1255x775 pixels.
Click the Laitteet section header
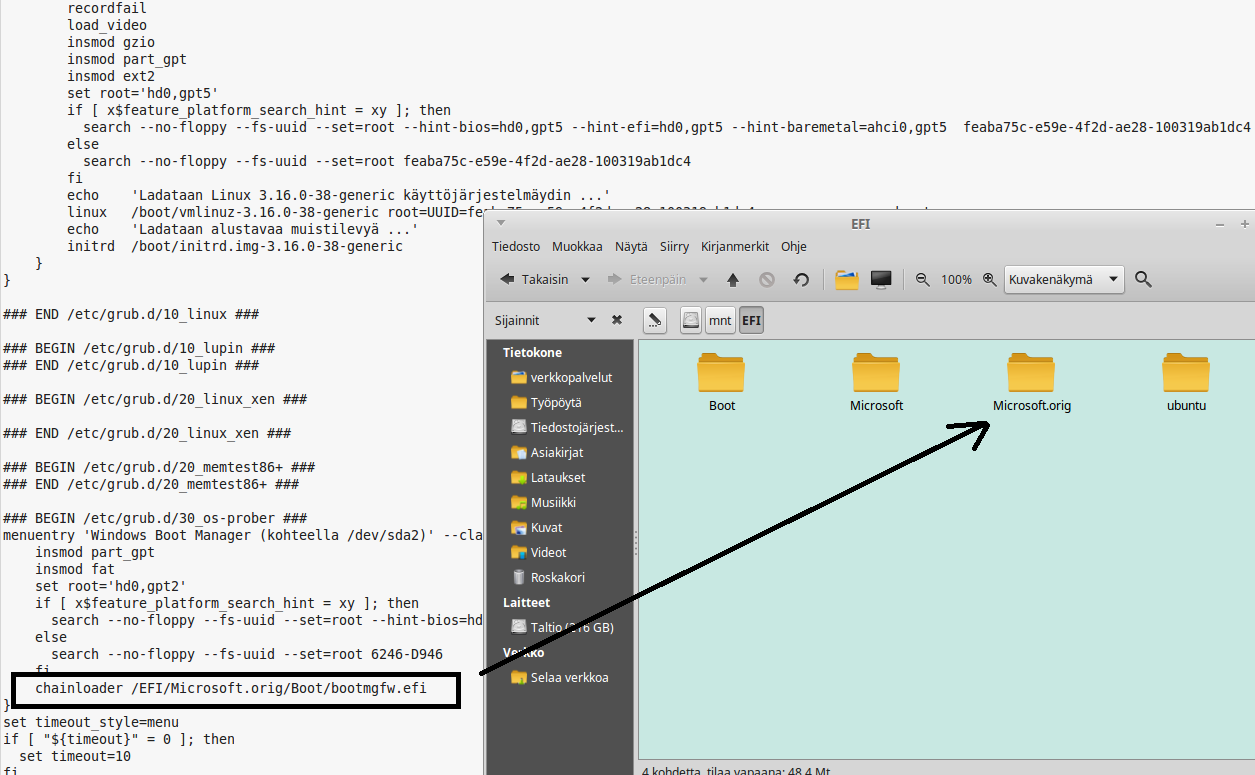[x=526, y=603]
